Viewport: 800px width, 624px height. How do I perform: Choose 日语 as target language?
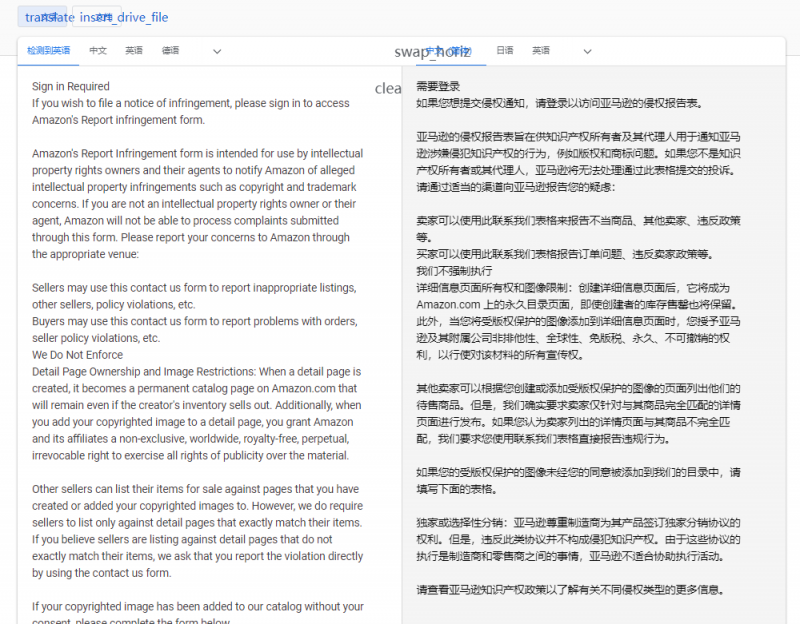tap(505, 51)
